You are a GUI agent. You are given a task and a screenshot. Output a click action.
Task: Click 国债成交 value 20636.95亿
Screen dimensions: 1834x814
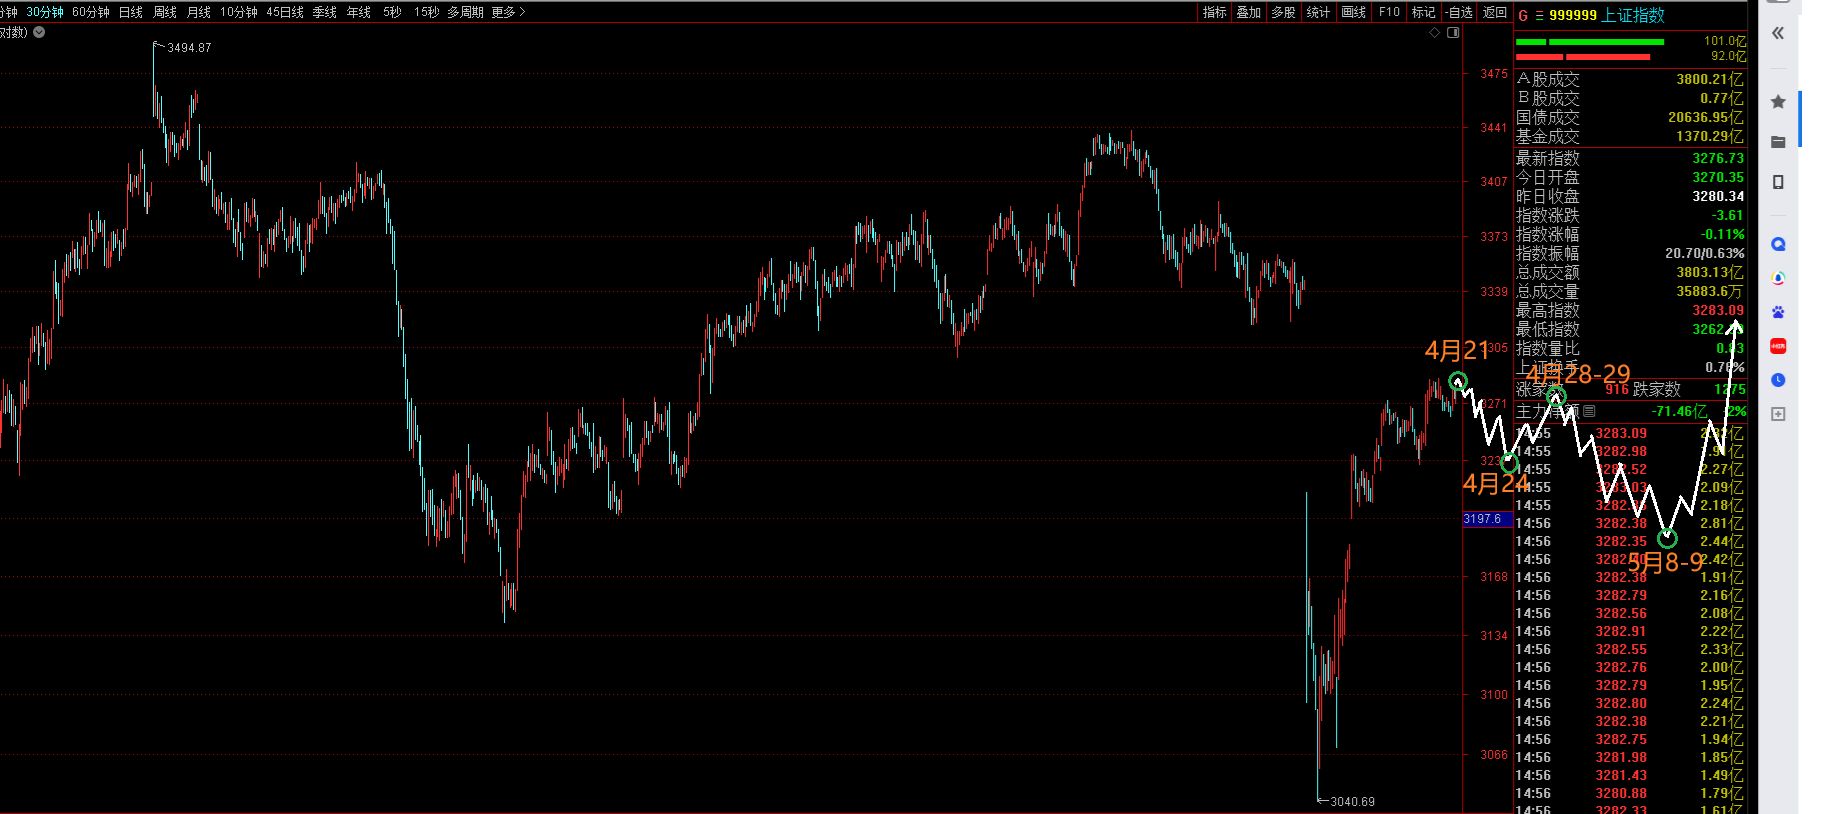click(x=1706, y=117)
